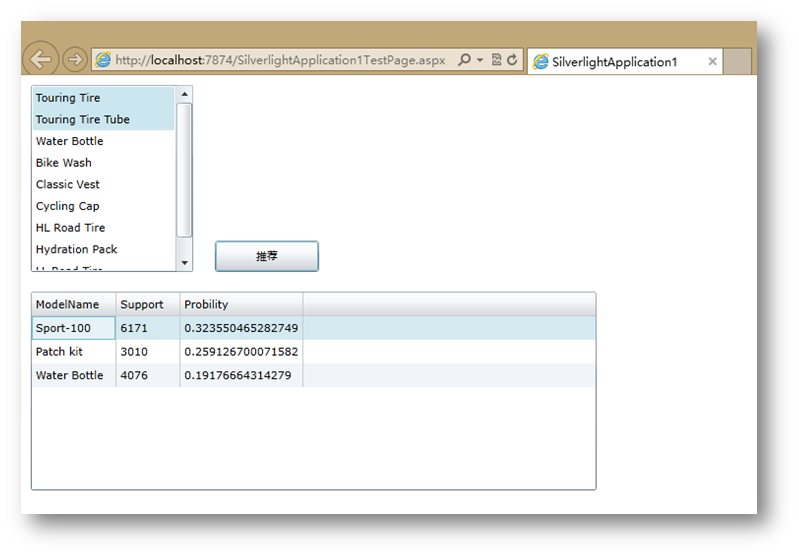Click the product list scrollbar thumb

click(x=184, y=170)
